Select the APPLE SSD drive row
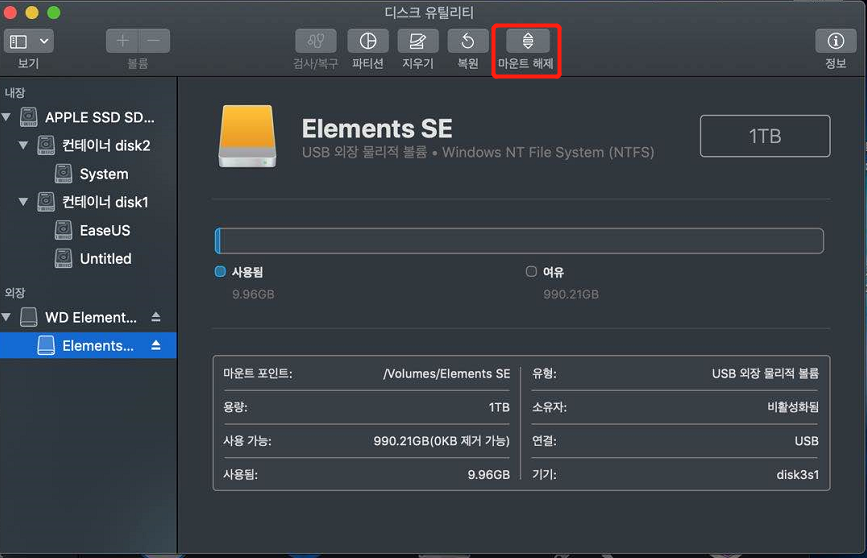 88,117
